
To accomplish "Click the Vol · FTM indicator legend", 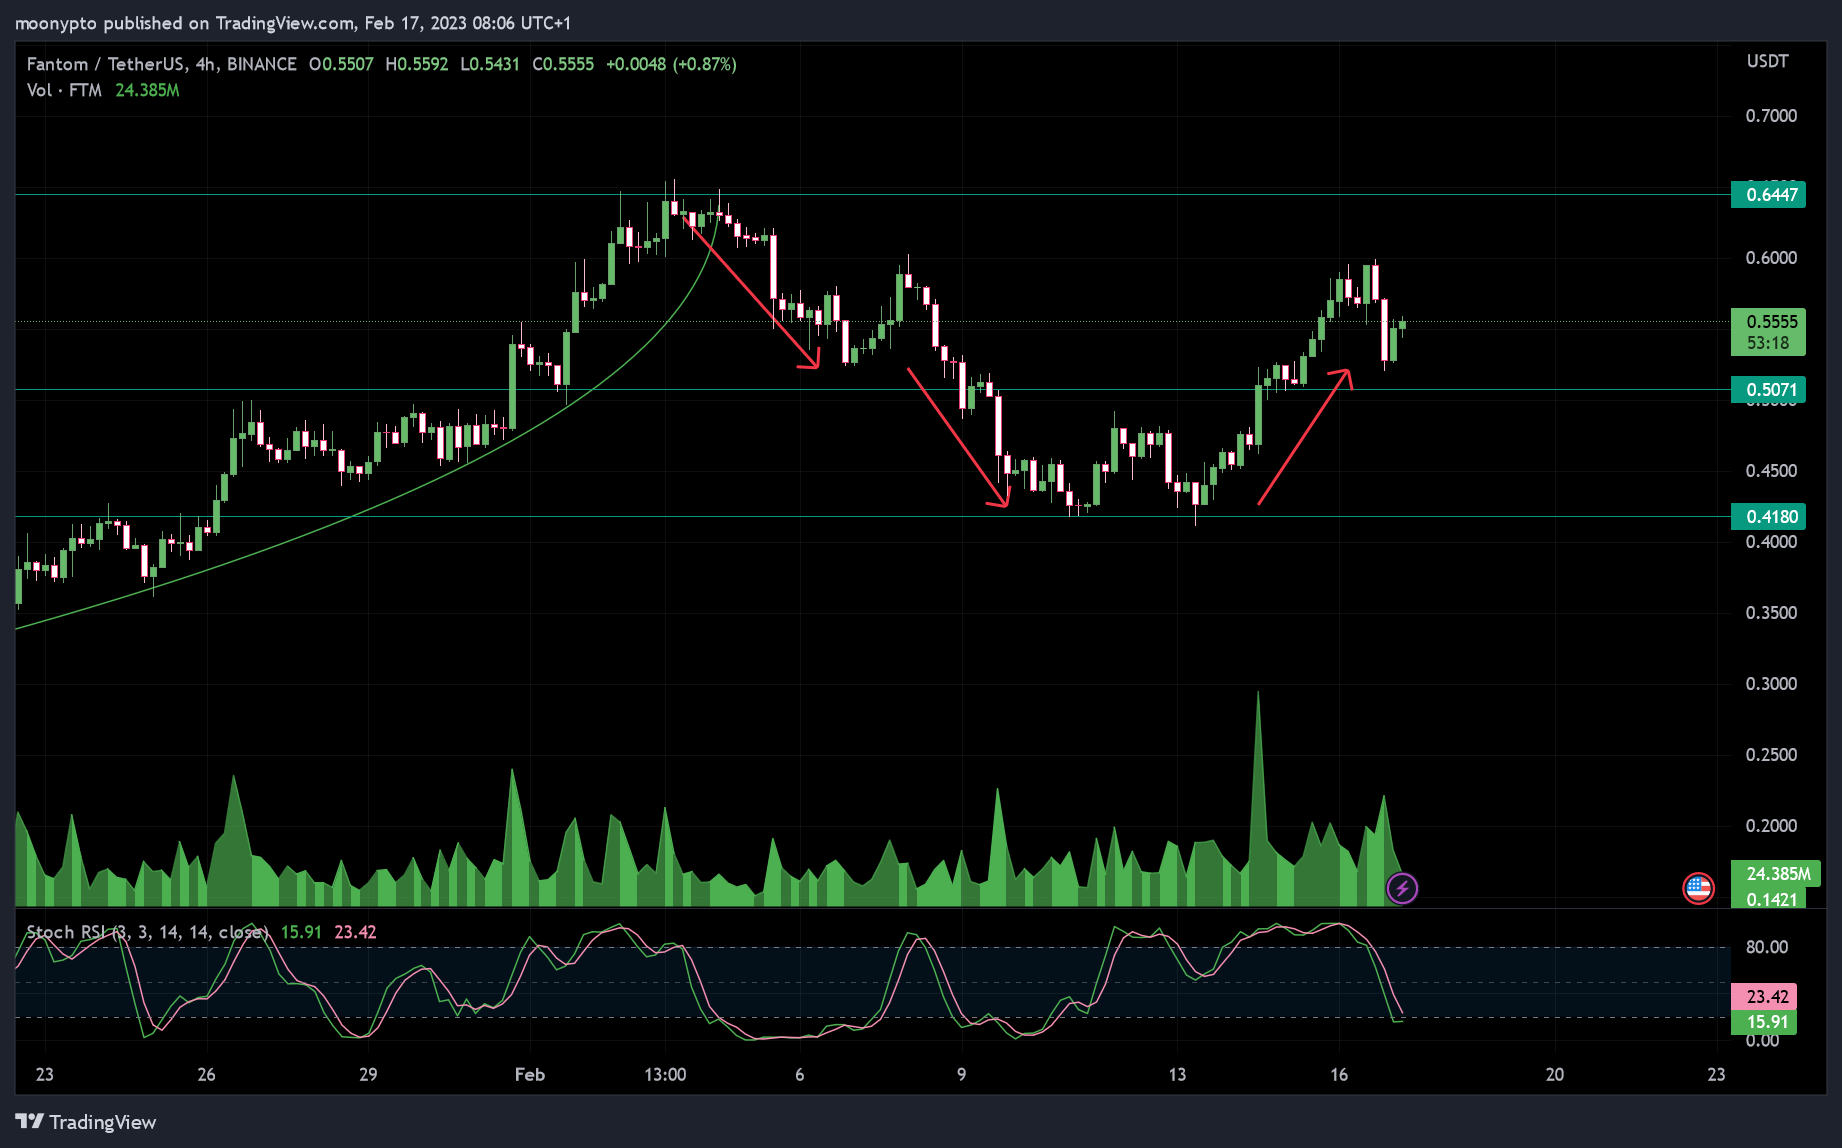I will point(64,90).
